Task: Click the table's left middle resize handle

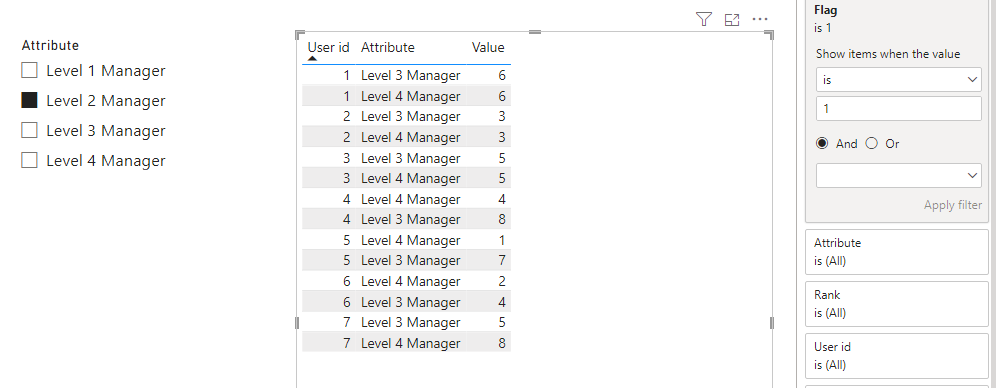Action: pyautogui.click(x=297, y=323)
